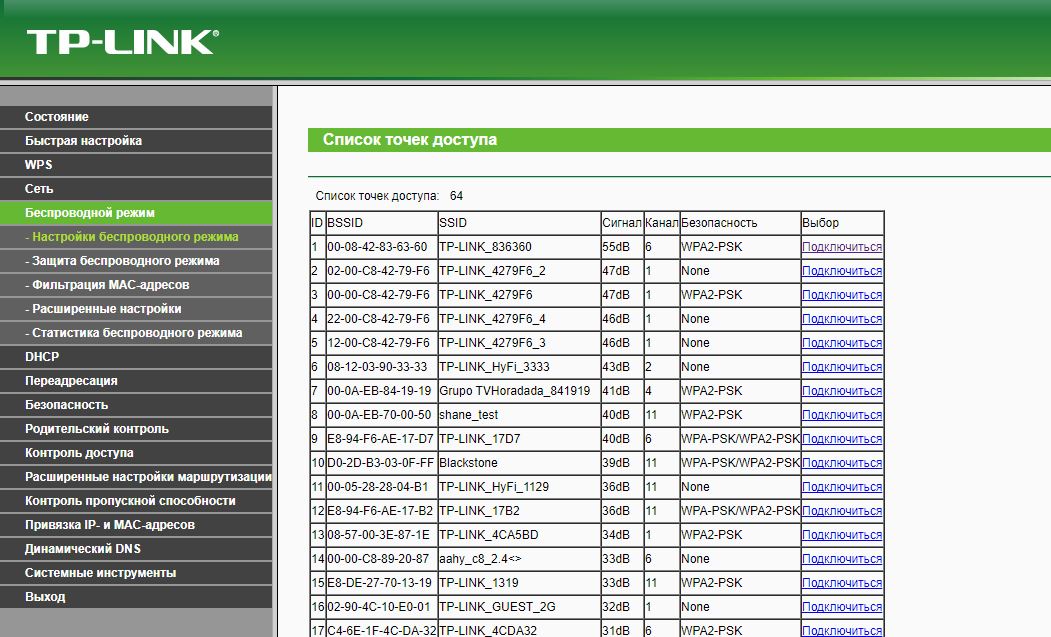The image size is (1051, 637).
Task: Open Родительский контроль menu item
Action: (136, 429)
